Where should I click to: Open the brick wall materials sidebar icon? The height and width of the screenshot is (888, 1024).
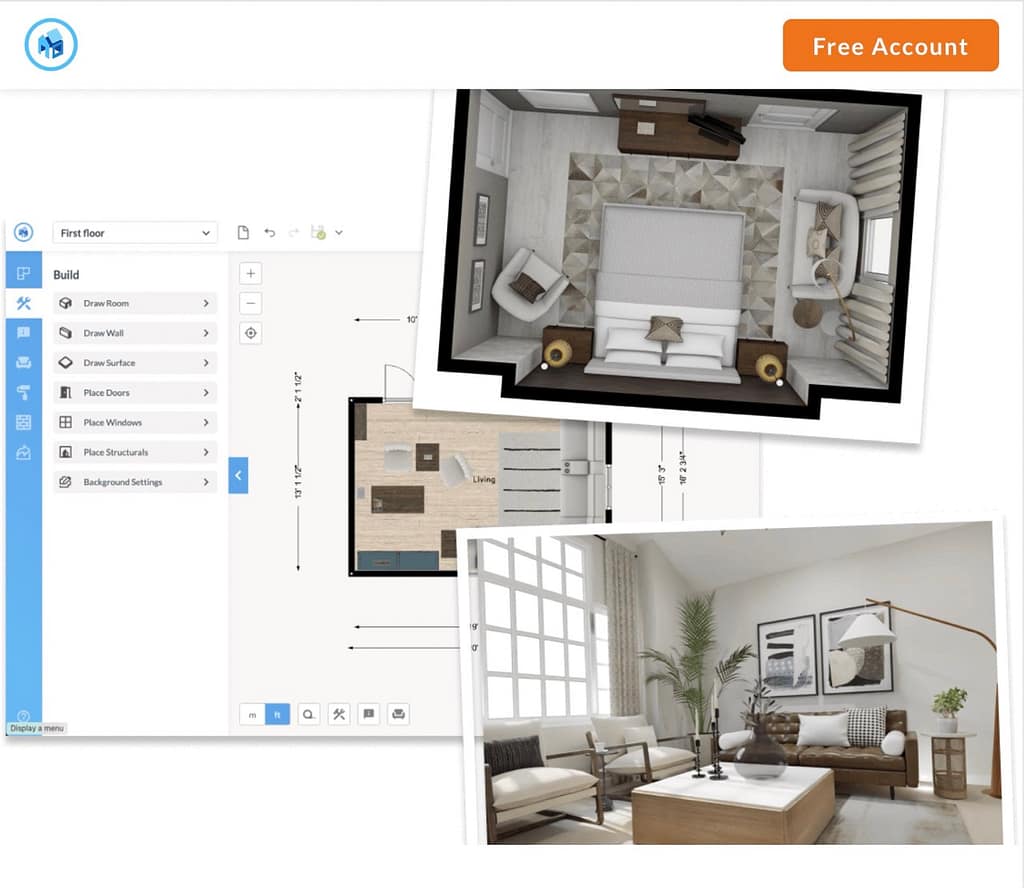(23, 423)
